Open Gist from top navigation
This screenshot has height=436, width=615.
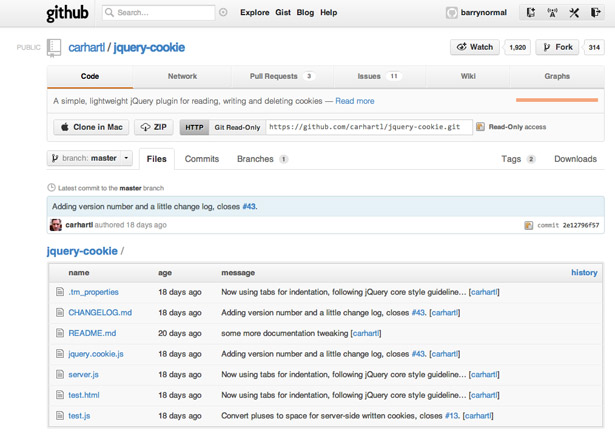(x=283, y=13)
